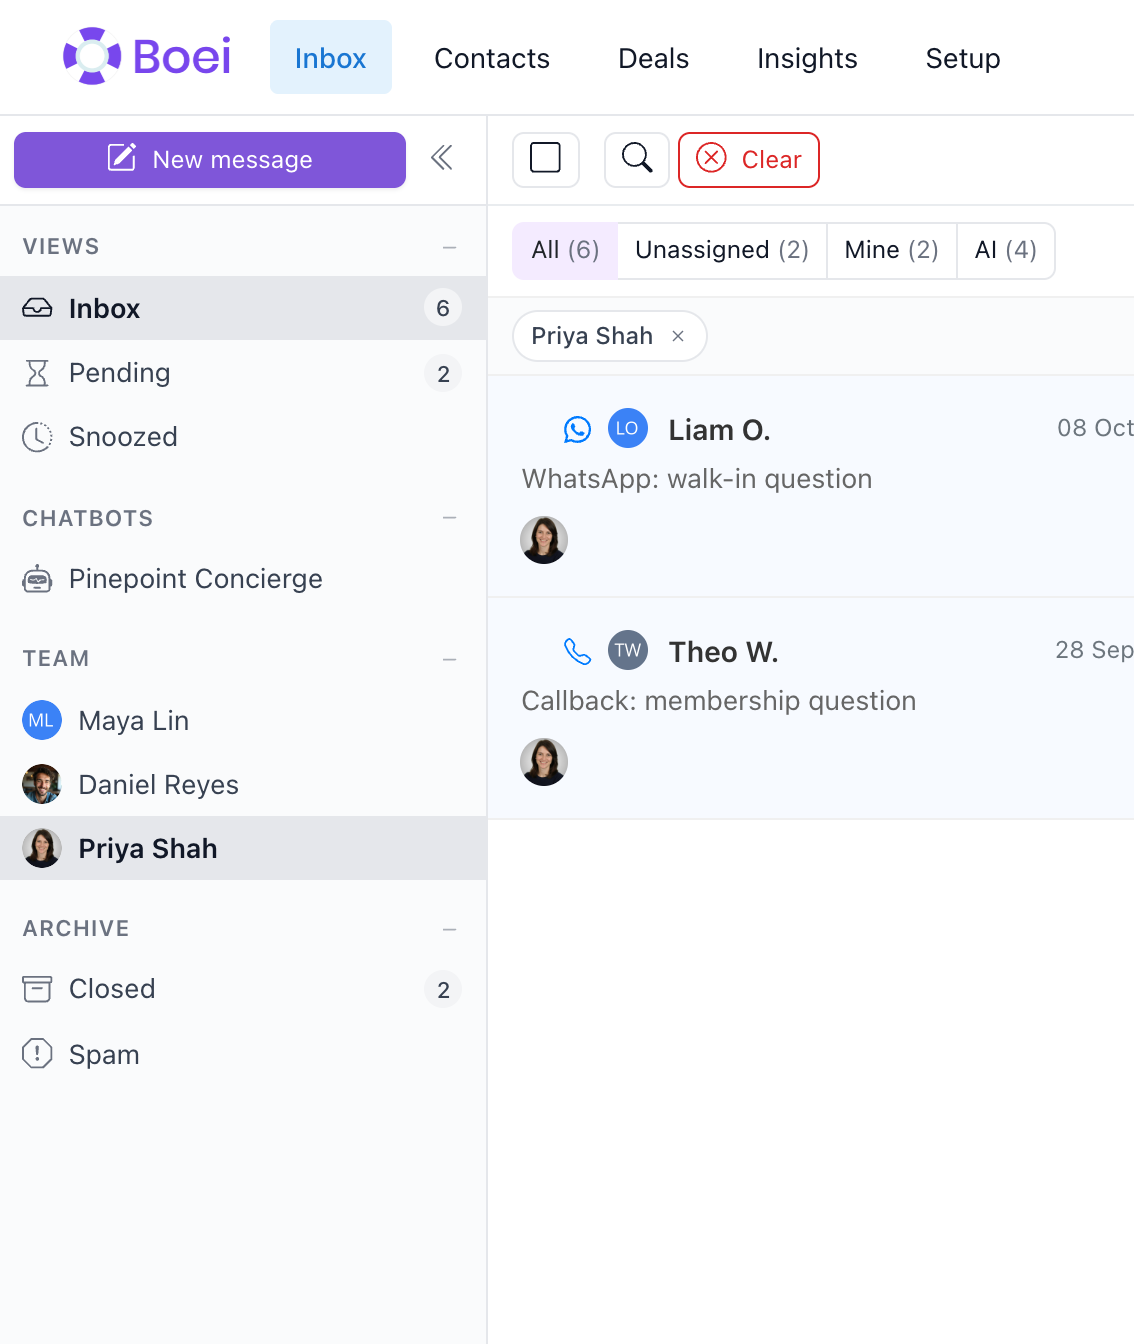Click Daniel Reyes's avatar photo
This screenshot has width=1134, height=1344.
click(x=42, y=784)
